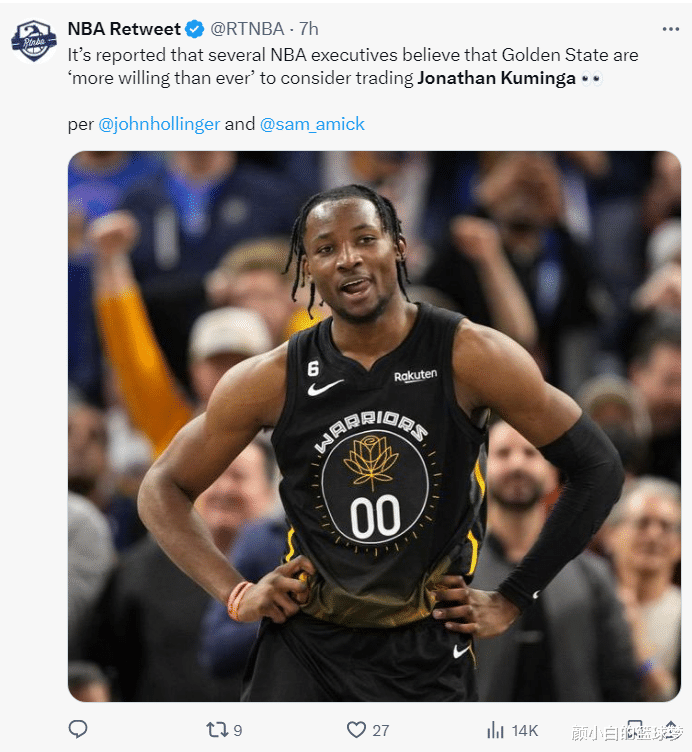This screenshot has width=692, height=752.
Task: Retweet this post with the arrows icon
Action: click(216, 730)
